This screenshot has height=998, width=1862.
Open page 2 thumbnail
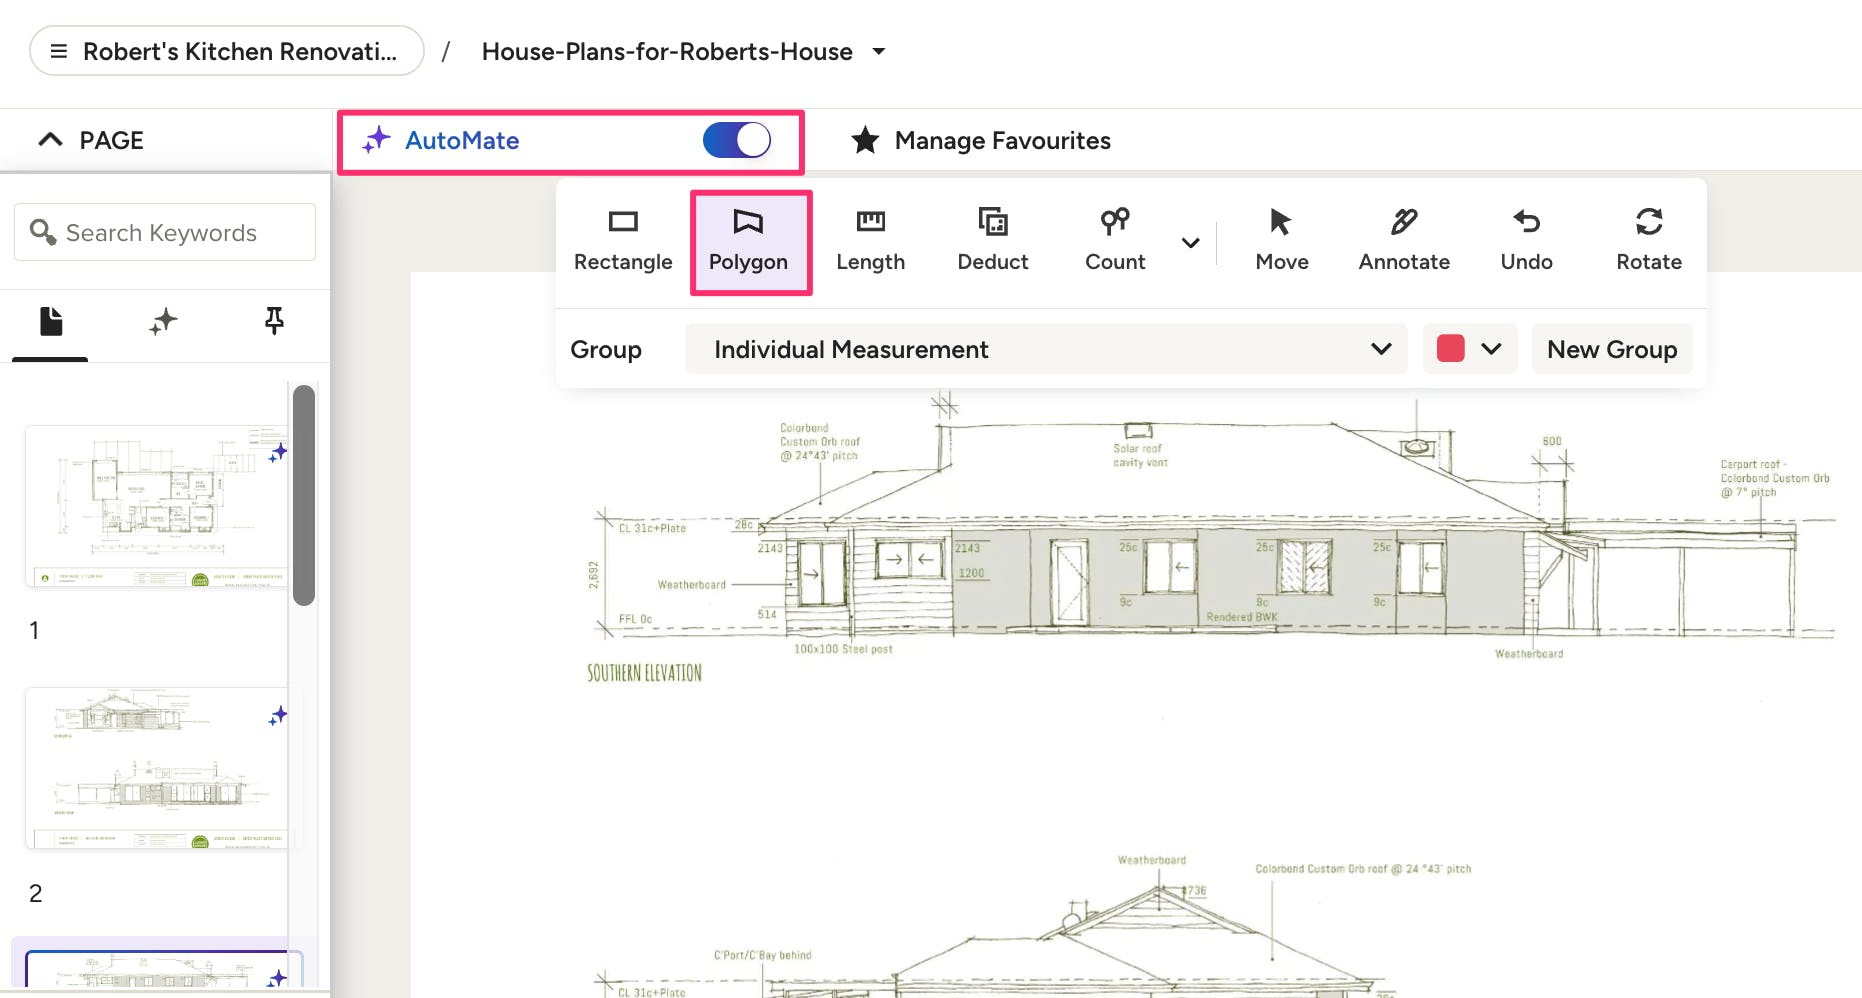(157, 768)
